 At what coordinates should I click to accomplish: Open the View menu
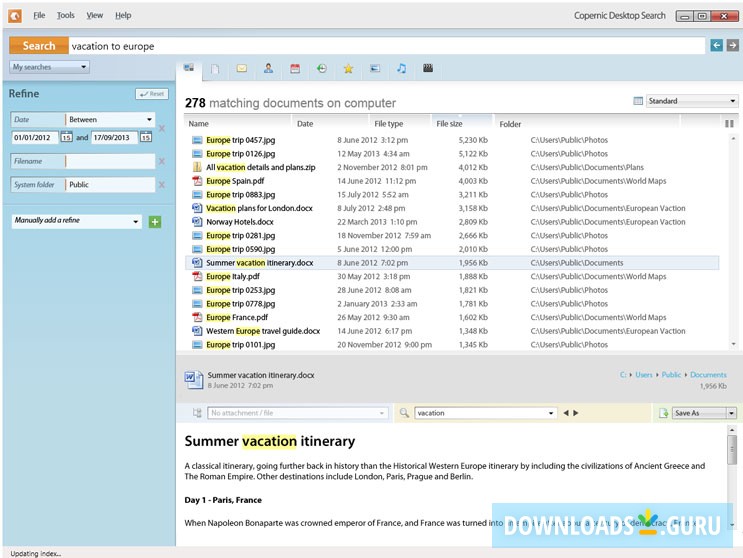click(94, 16)
